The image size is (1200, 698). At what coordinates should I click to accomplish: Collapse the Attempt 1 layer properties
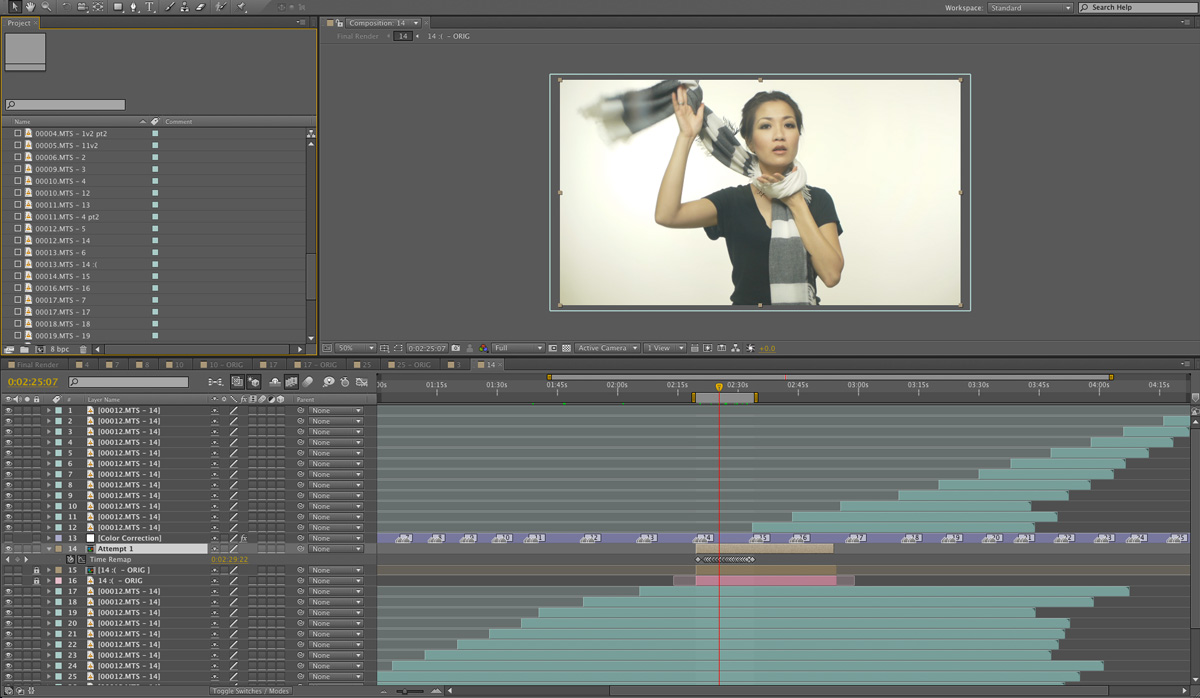[x=48, y=549]
